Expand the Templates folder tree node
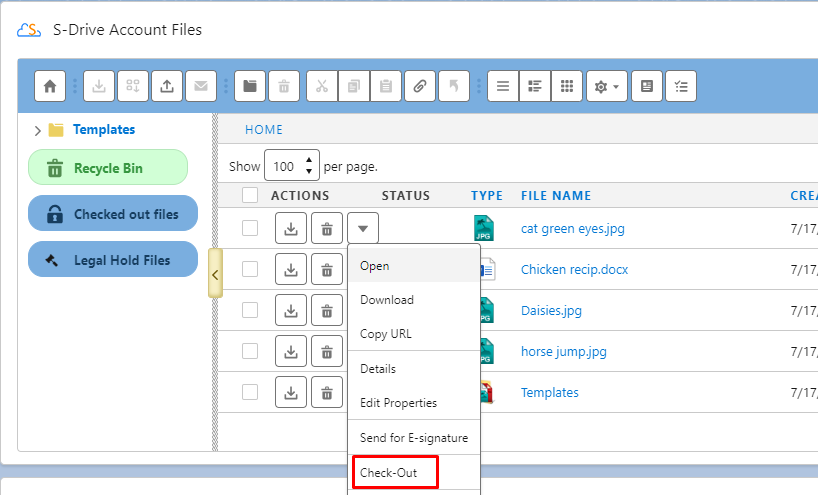Image resolution: width=818 pixels, height=495 pixels. (x=38, y=130)
